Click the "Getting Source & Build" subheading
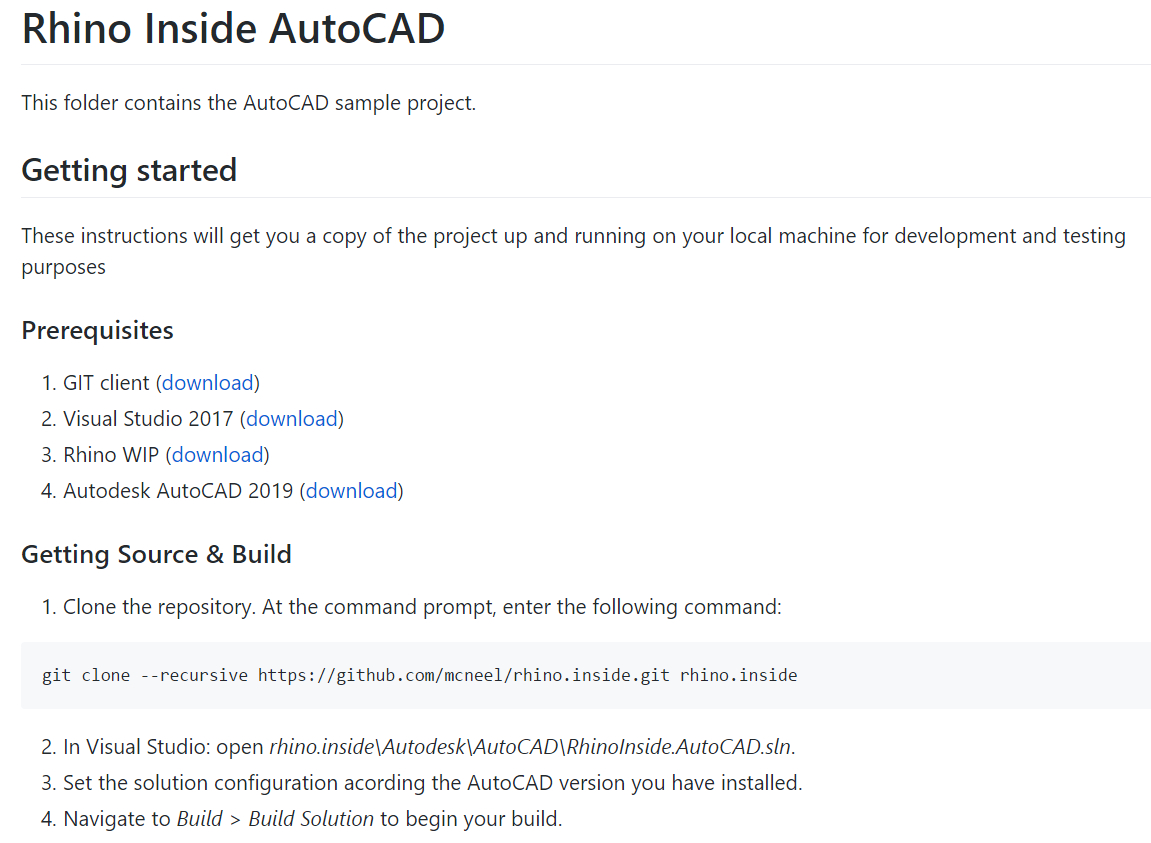1151x843 pixels. [x=156, y=554]
